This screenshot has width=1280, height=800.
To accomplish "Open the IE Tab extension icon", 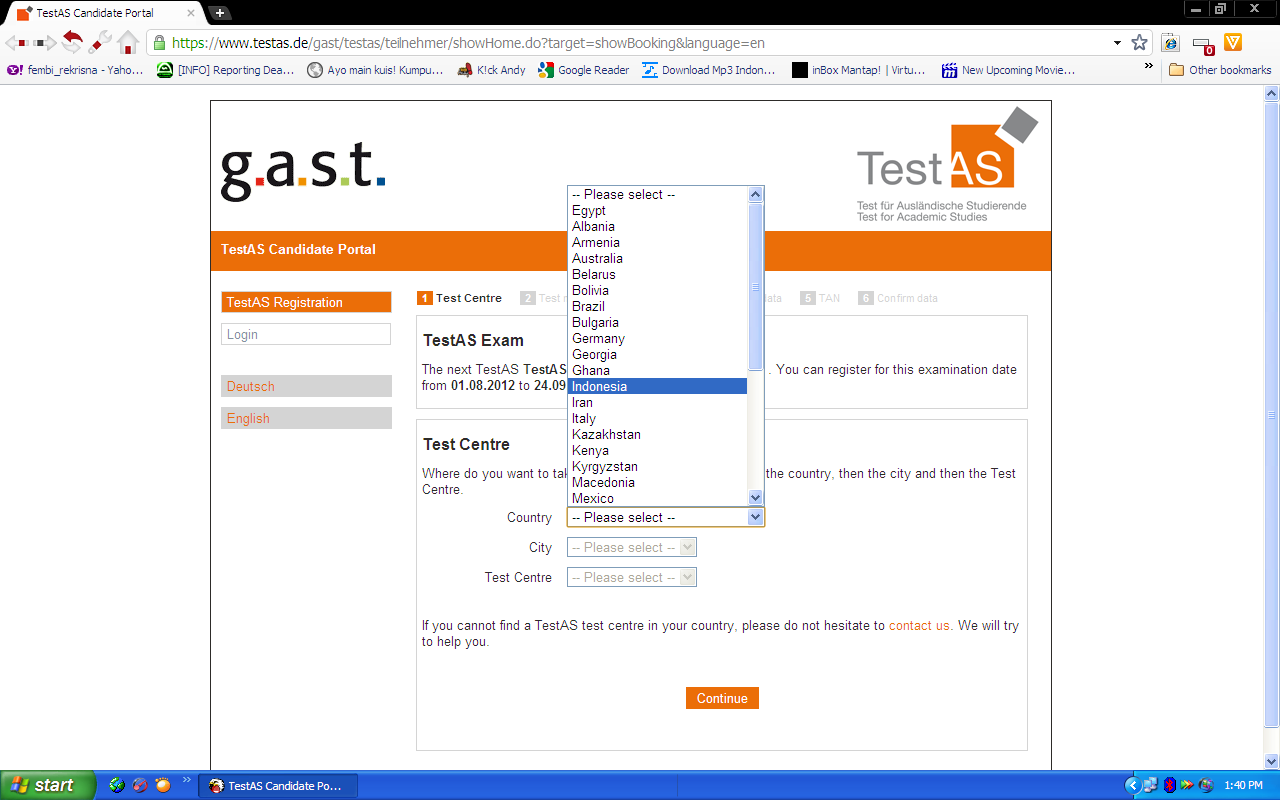I will click(x=1170, y=43).
